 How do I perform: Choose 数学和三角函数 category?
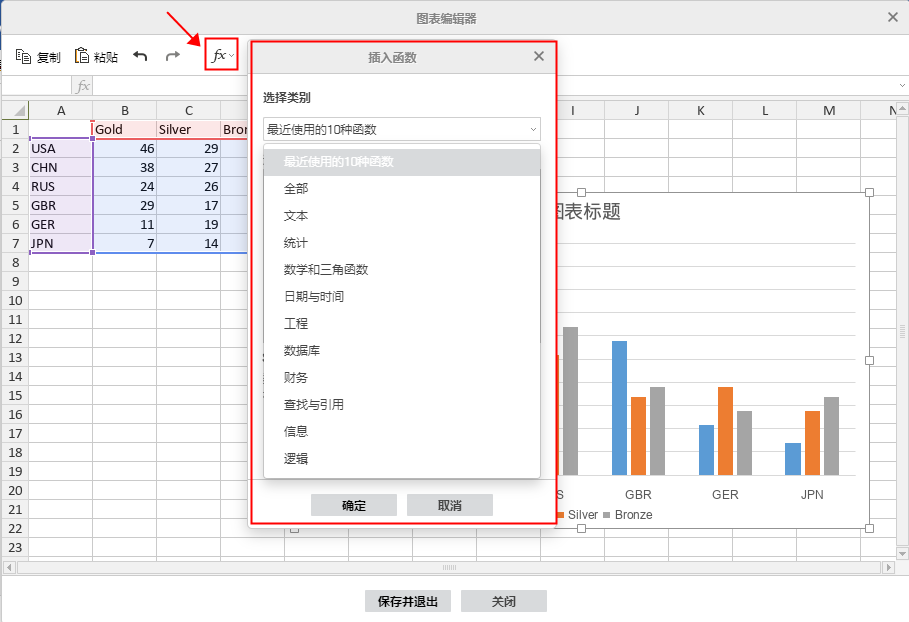point(402,270)
